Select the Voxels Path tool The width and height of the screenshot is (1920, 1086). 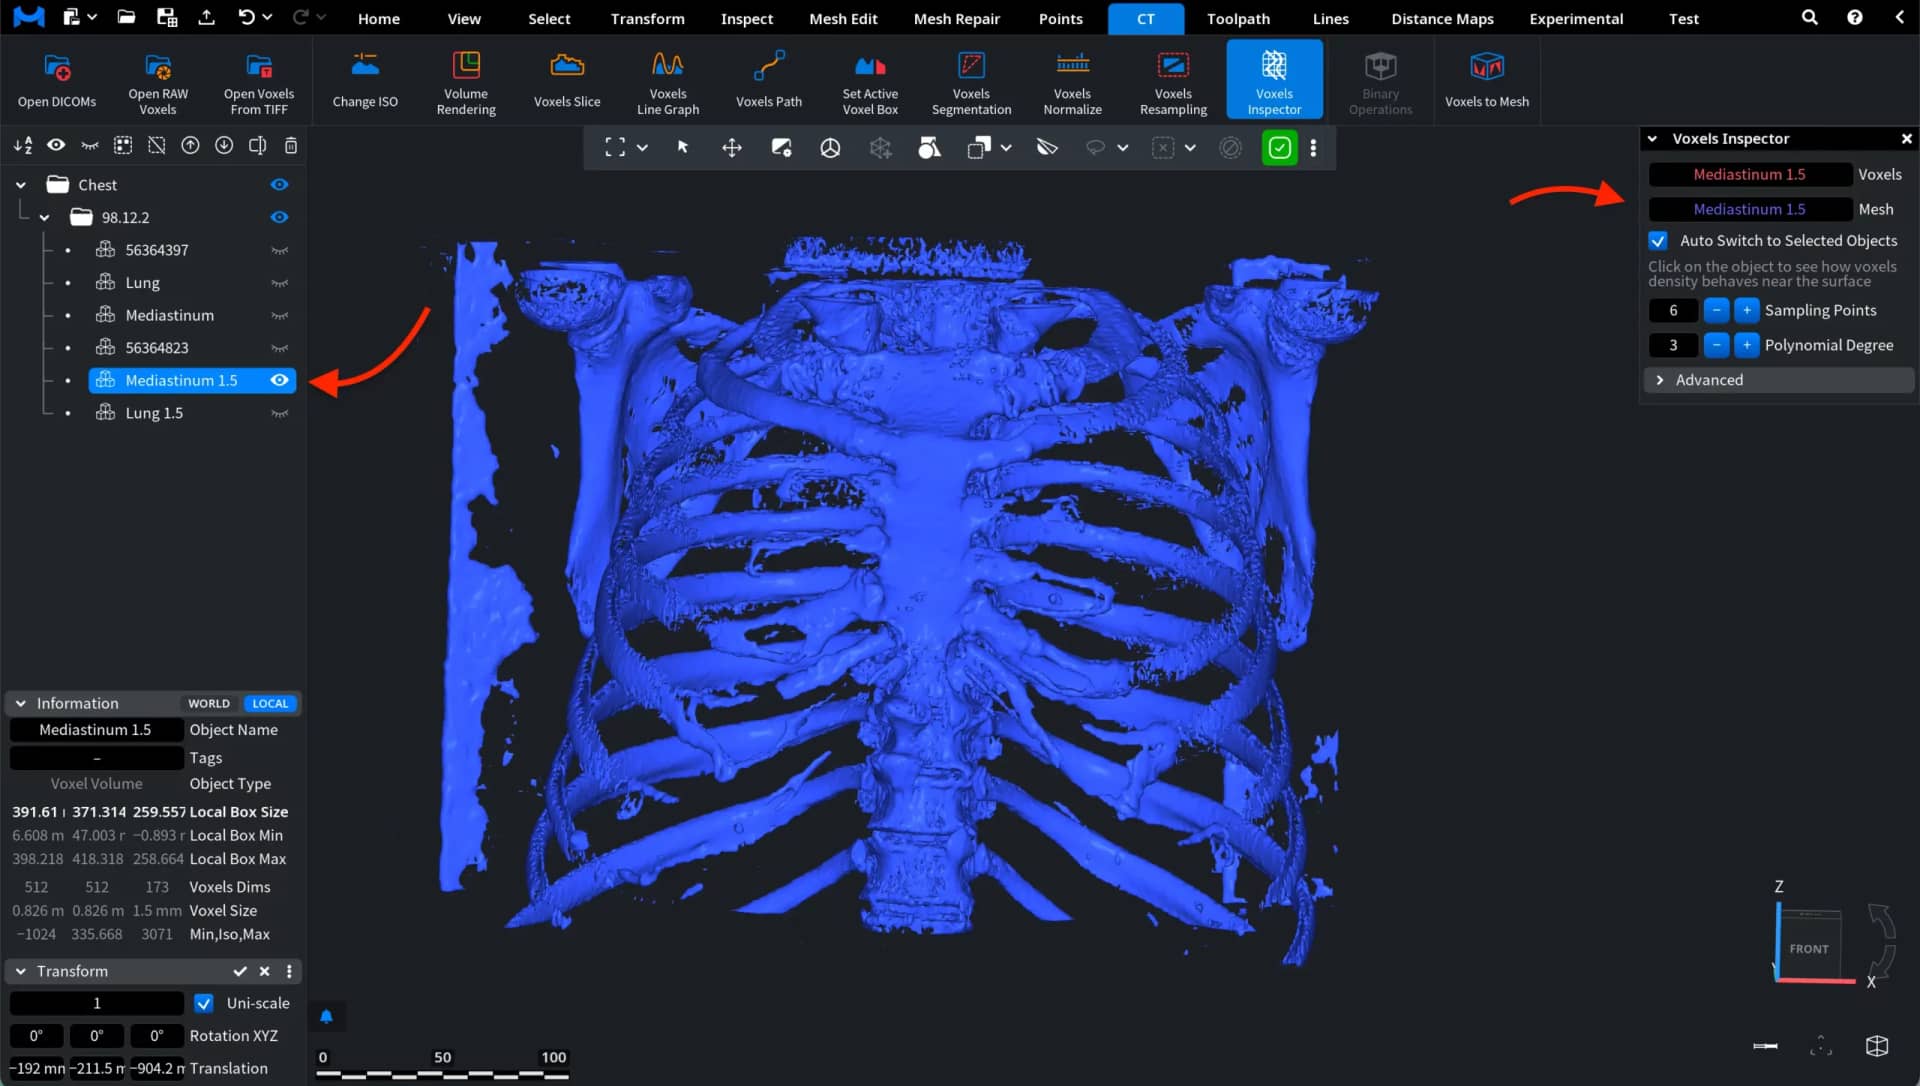(769, 81)
